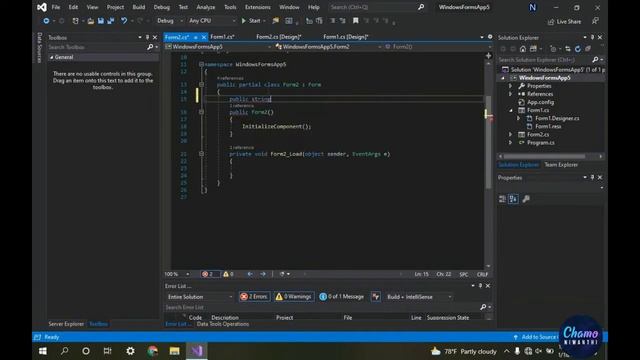Click the bookmark toolbar icon
The image size is (640, 360).
tap(356, 21)
